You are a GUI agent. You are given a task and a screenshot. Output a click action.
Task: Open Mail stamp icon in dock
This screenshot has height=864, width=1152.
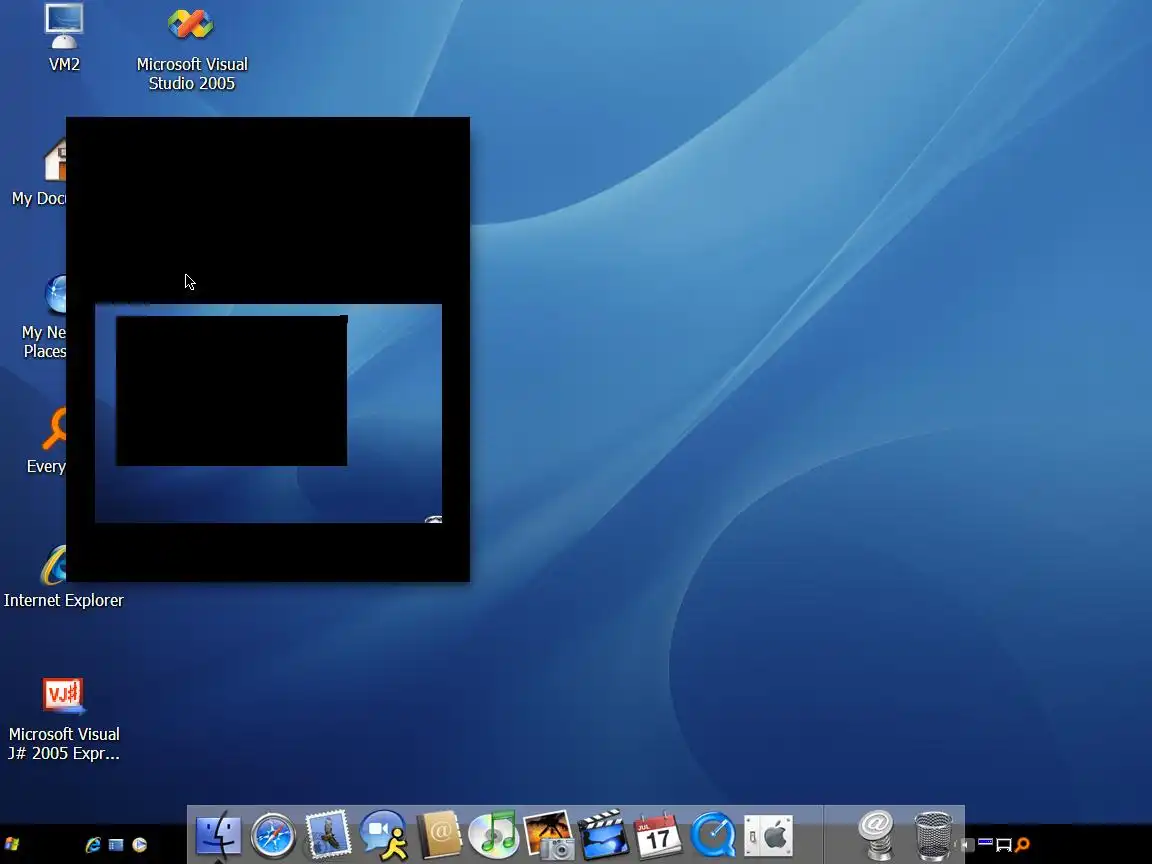pos(328,835)
